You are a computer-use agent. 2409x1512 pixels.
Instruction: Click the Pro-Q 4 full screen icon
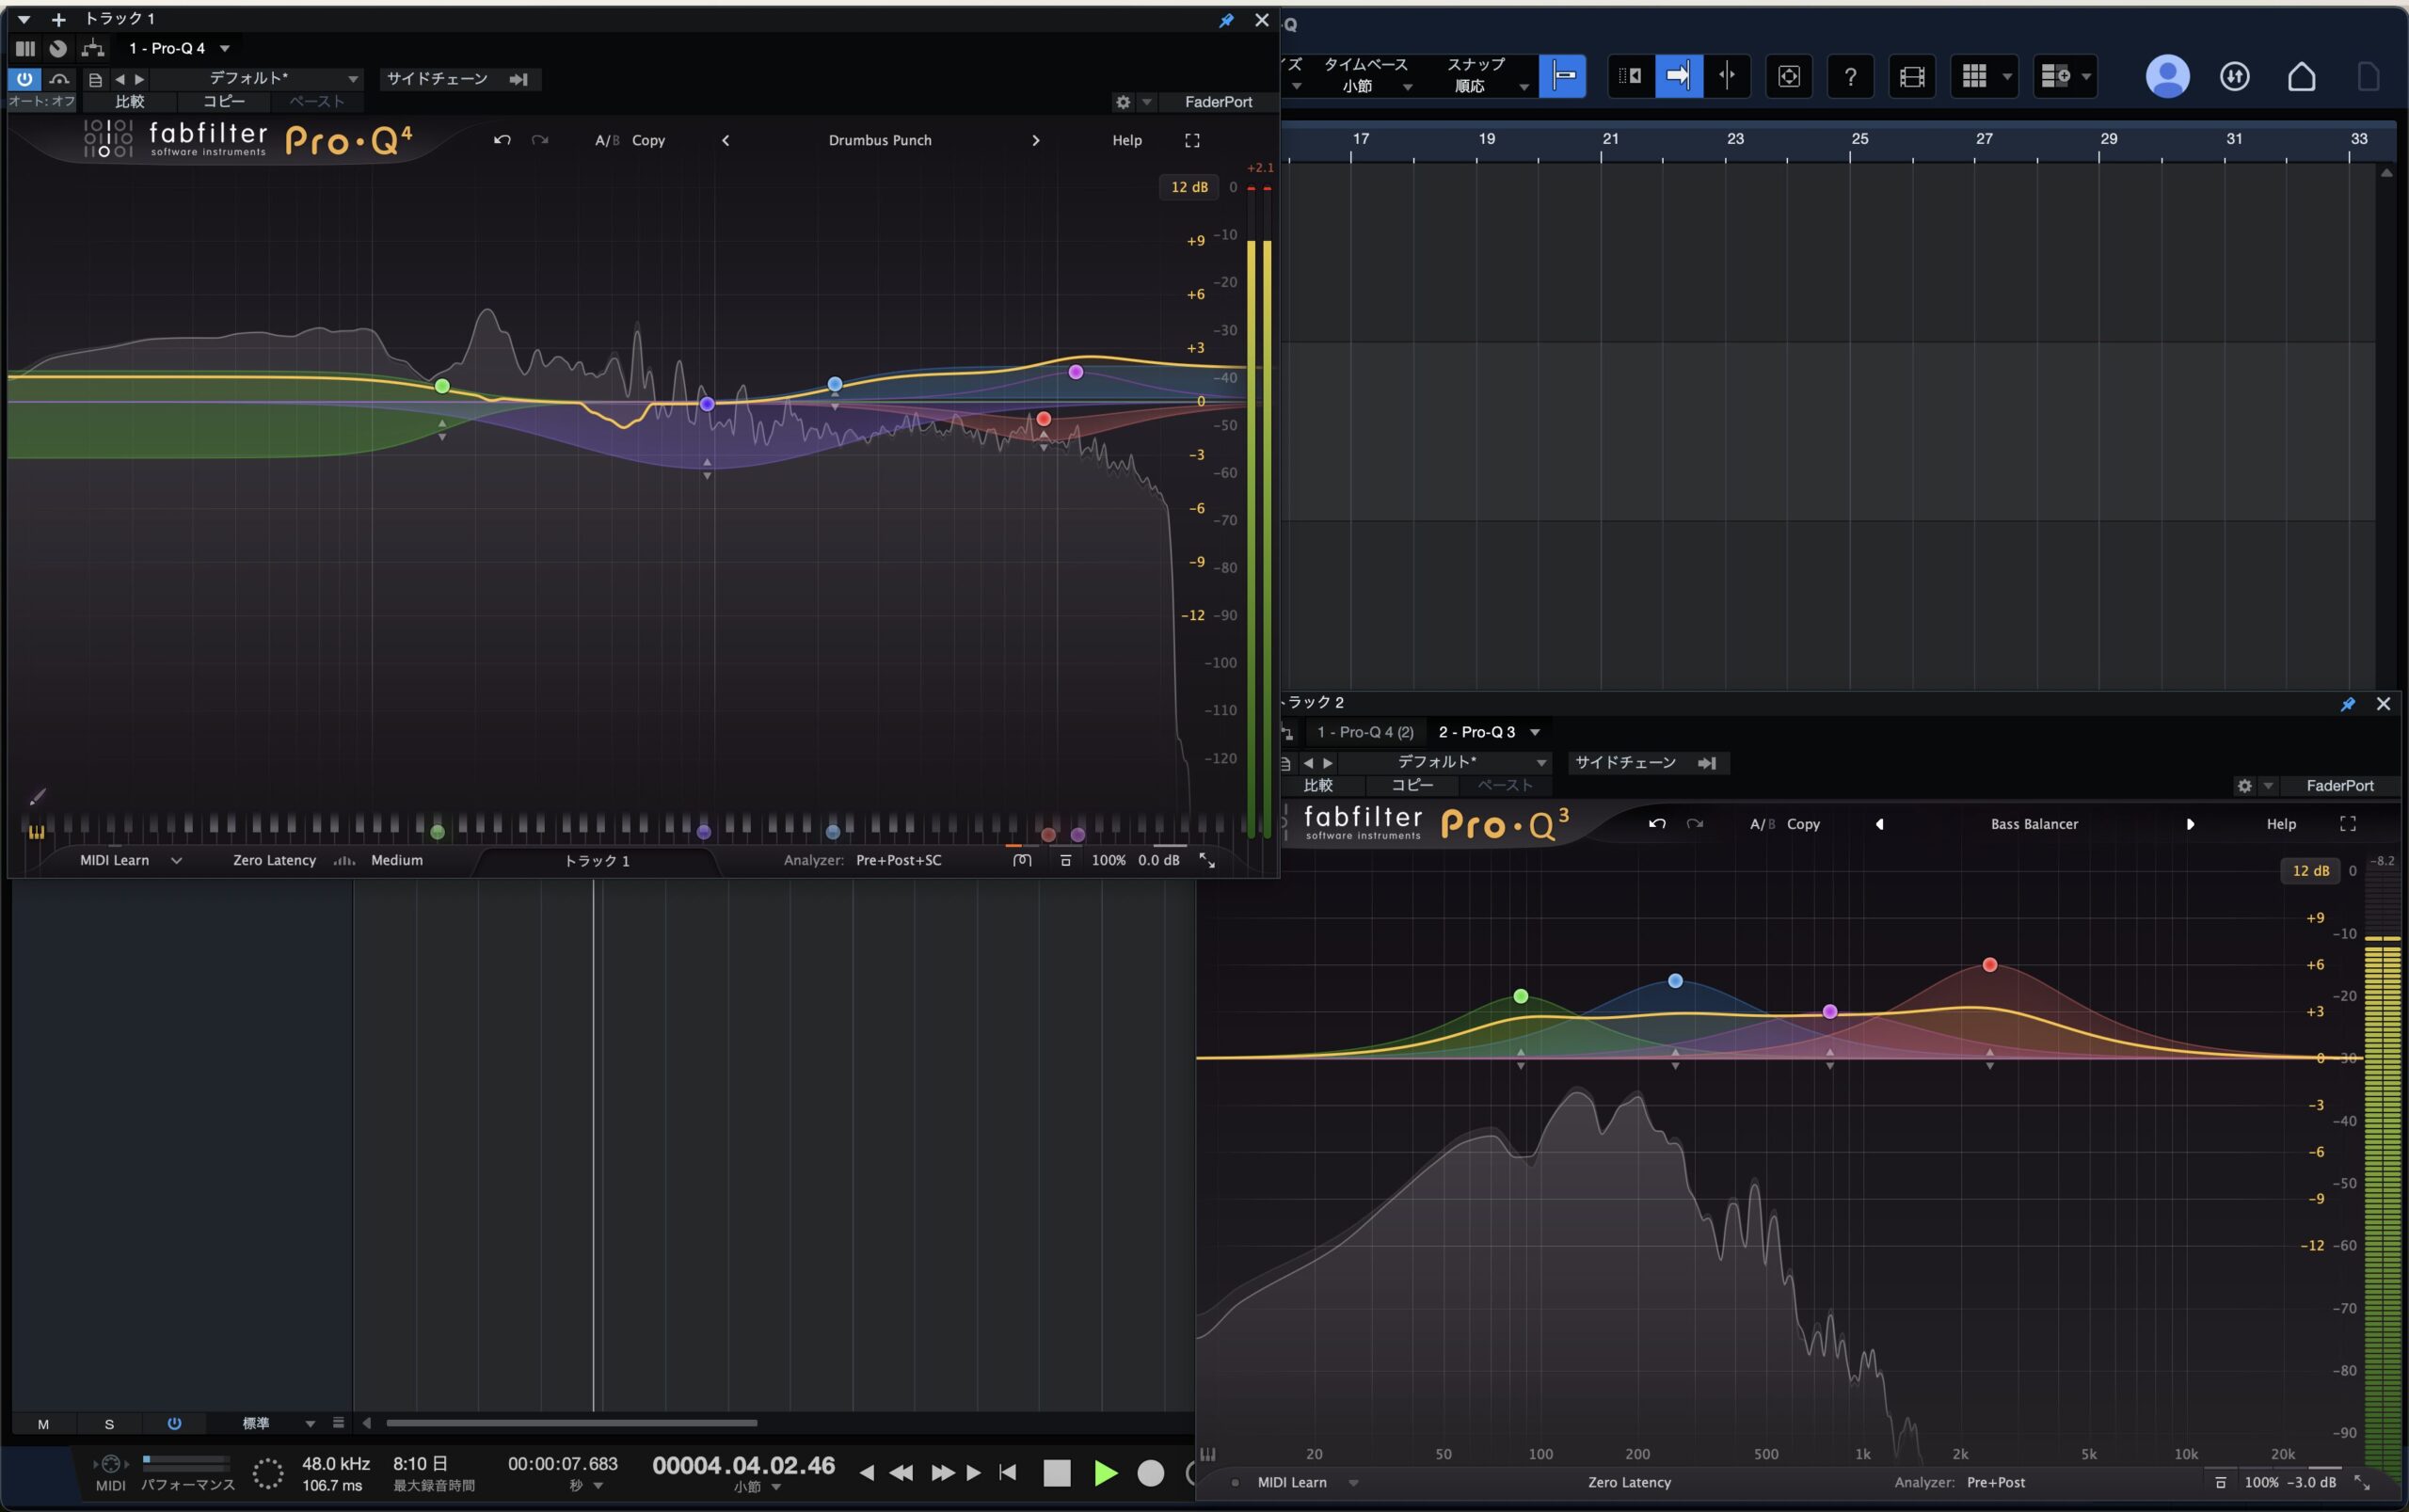click(x=1192, y=140)
